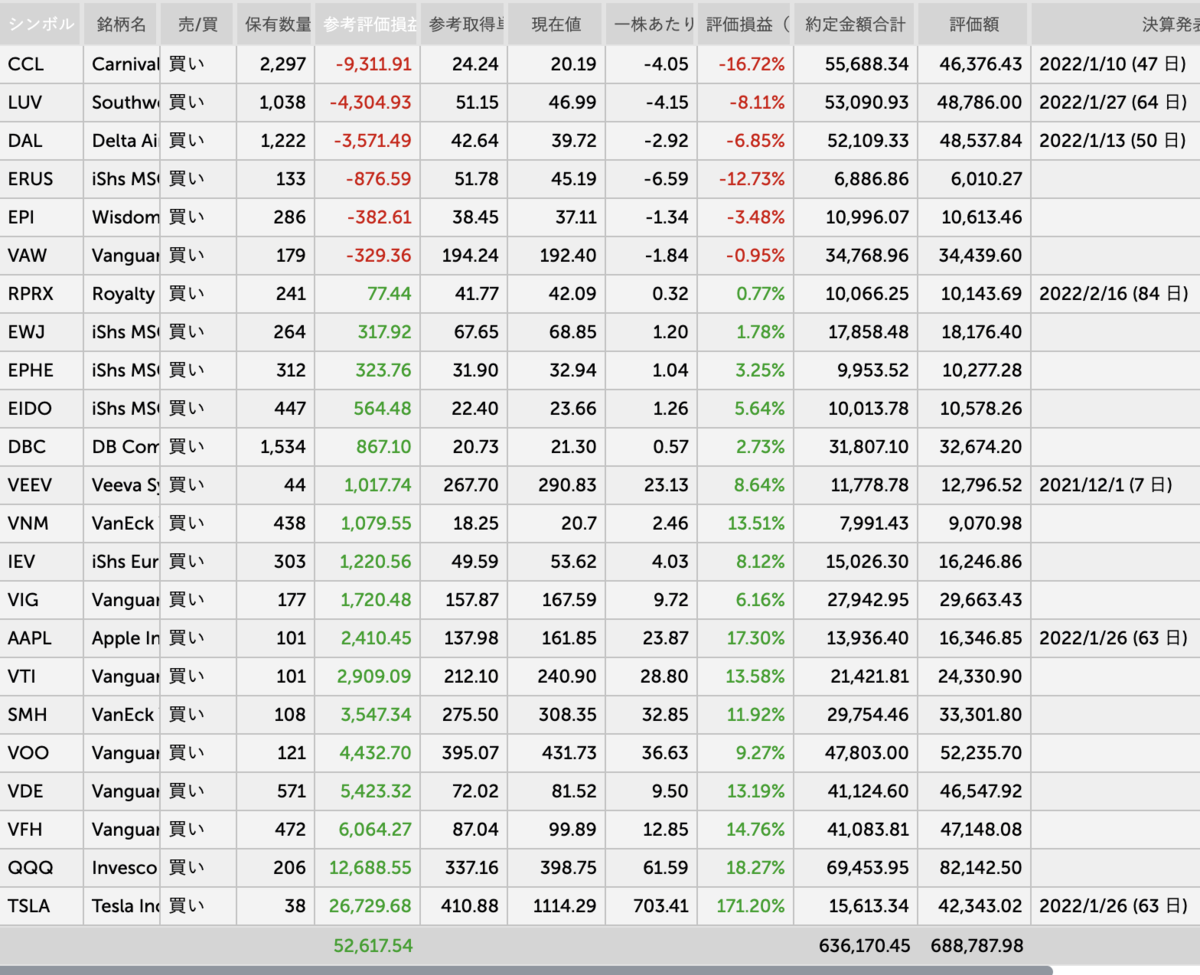Image resolution: width=1200 pixels, height=975 pixels.
Task: Click the 現在値 column header
Action: (x=556, y=24)
